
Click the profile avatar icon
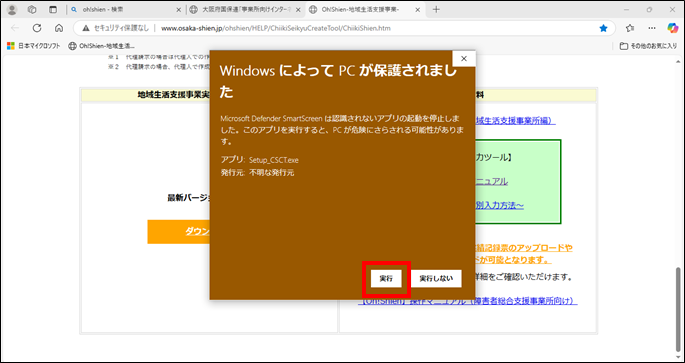(12, 9)
